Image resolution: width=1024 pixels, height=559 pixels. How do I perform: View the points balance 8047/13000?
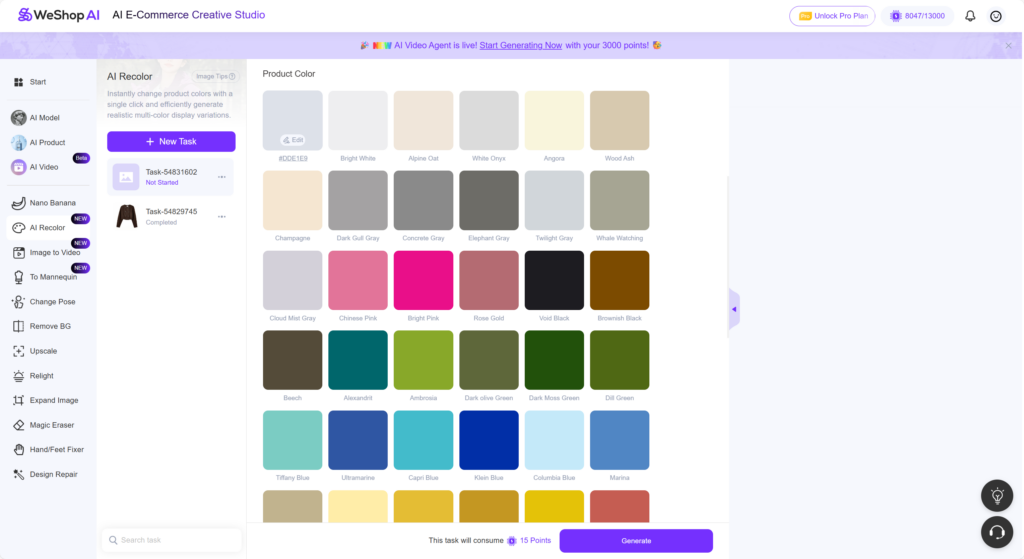tap(918, 16)
